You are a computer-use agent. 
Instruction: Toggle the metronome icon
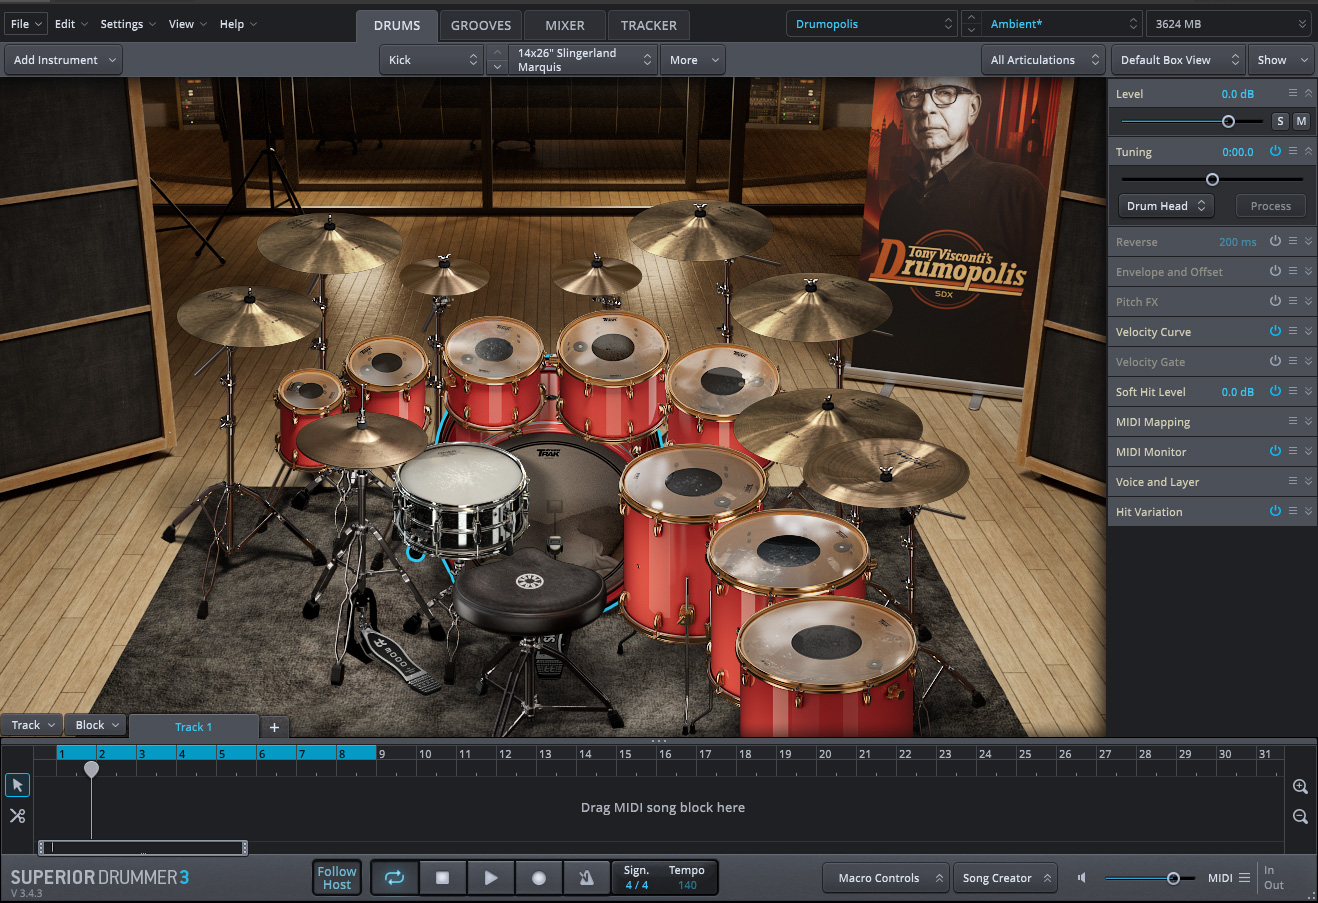point(586,878)
